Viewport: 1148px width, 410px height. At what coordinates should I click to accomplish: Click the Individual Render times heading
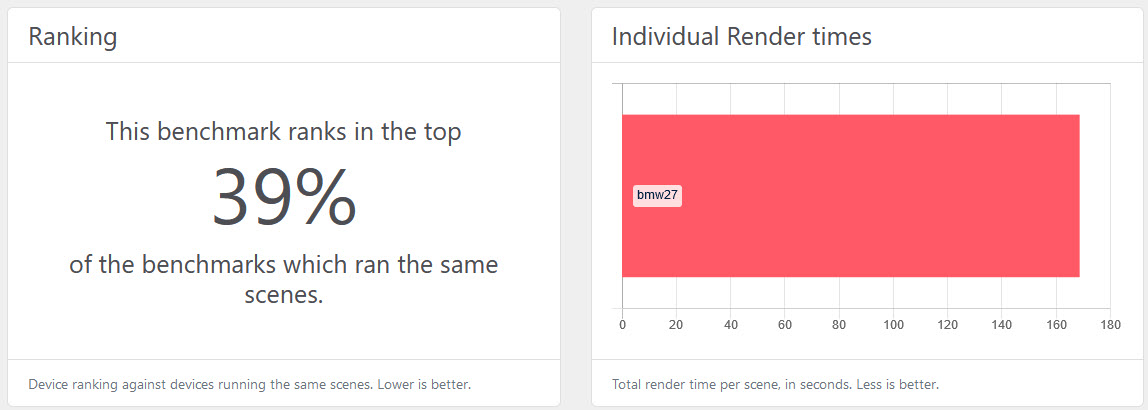[742, 36]
